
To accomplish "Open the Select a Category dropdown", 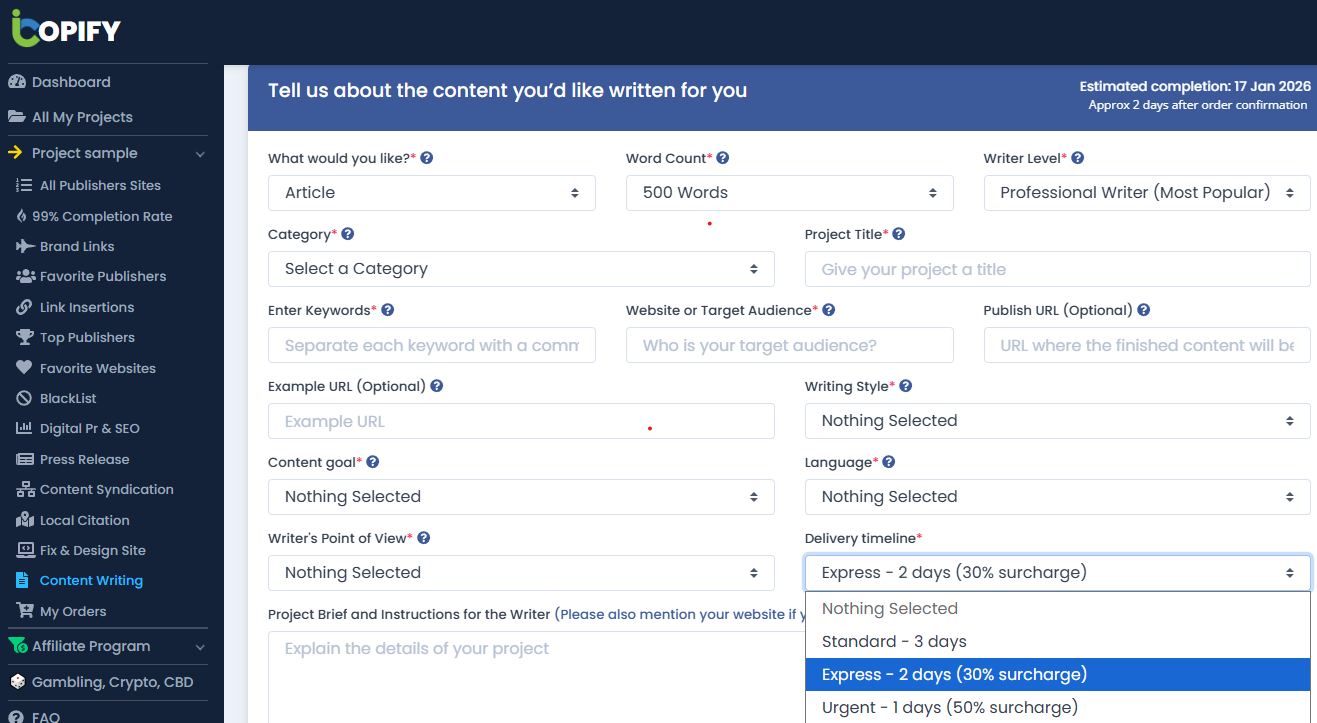I will click(521, 268).
